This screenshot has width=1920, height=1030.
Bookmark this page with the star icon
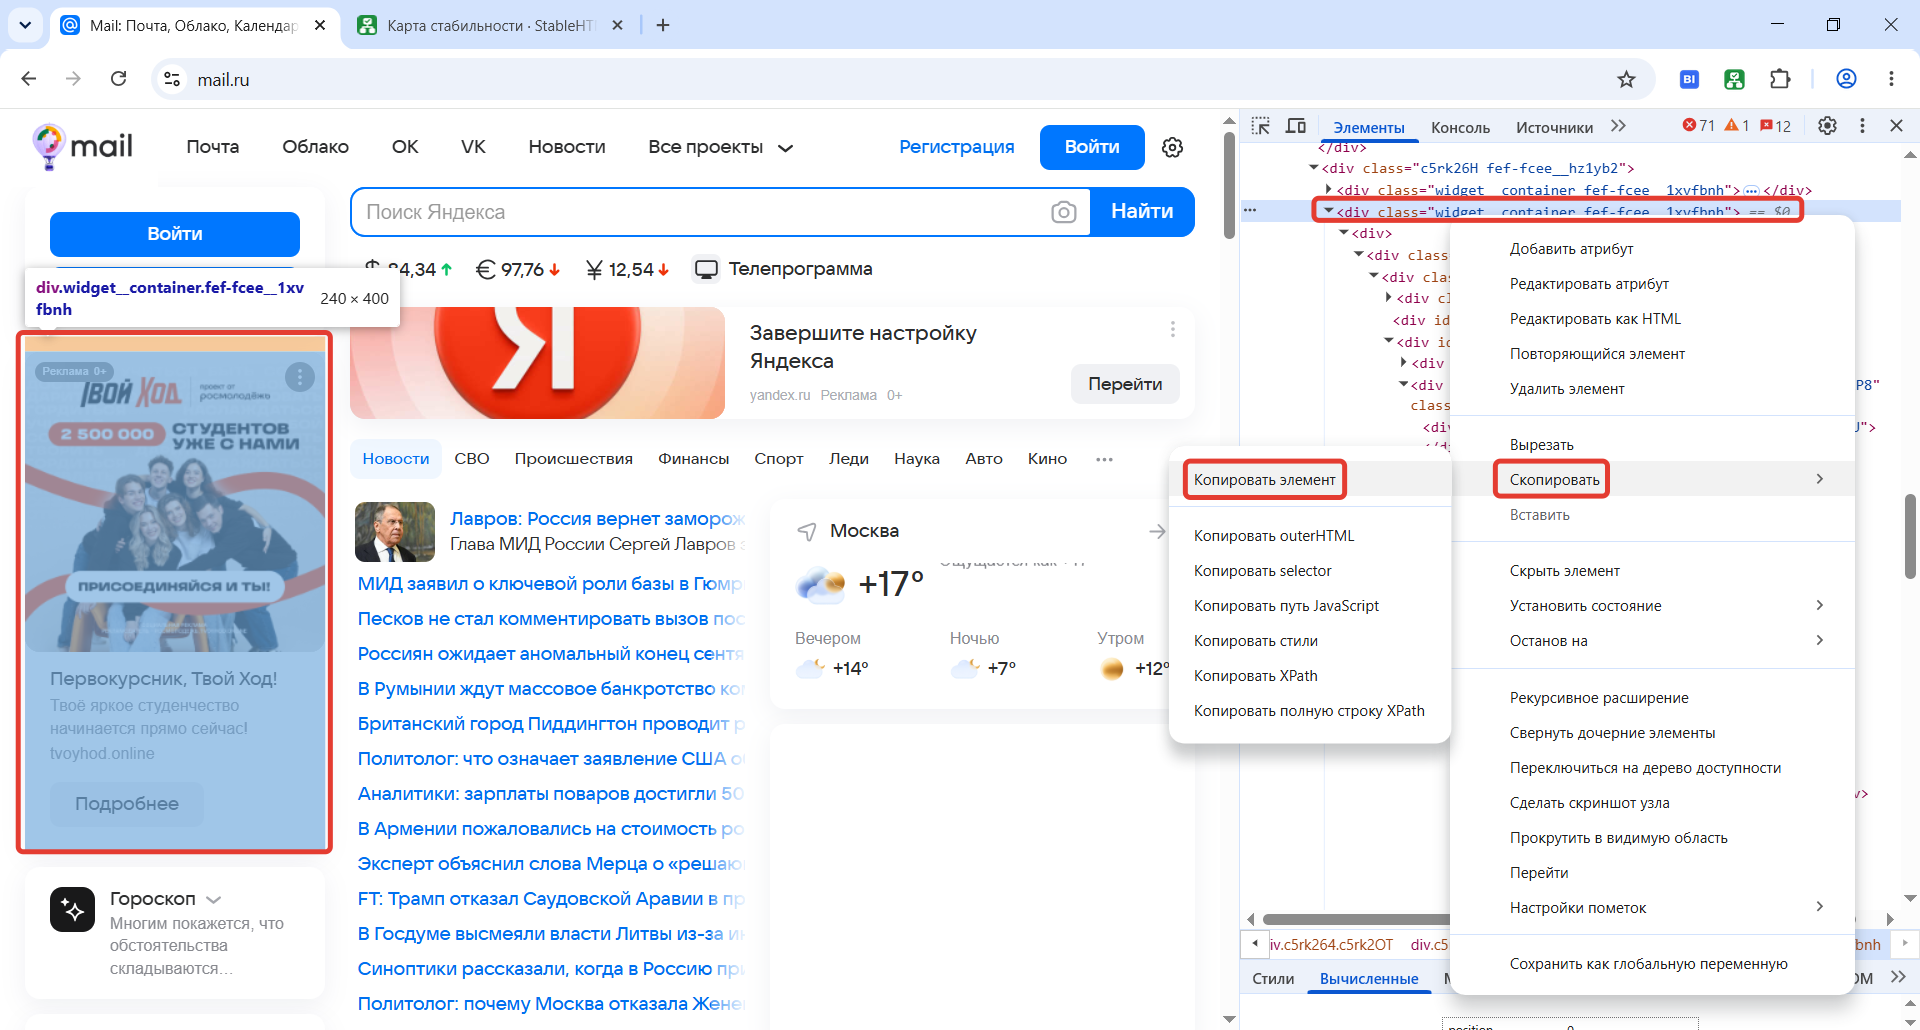[x=1627, y=79]
